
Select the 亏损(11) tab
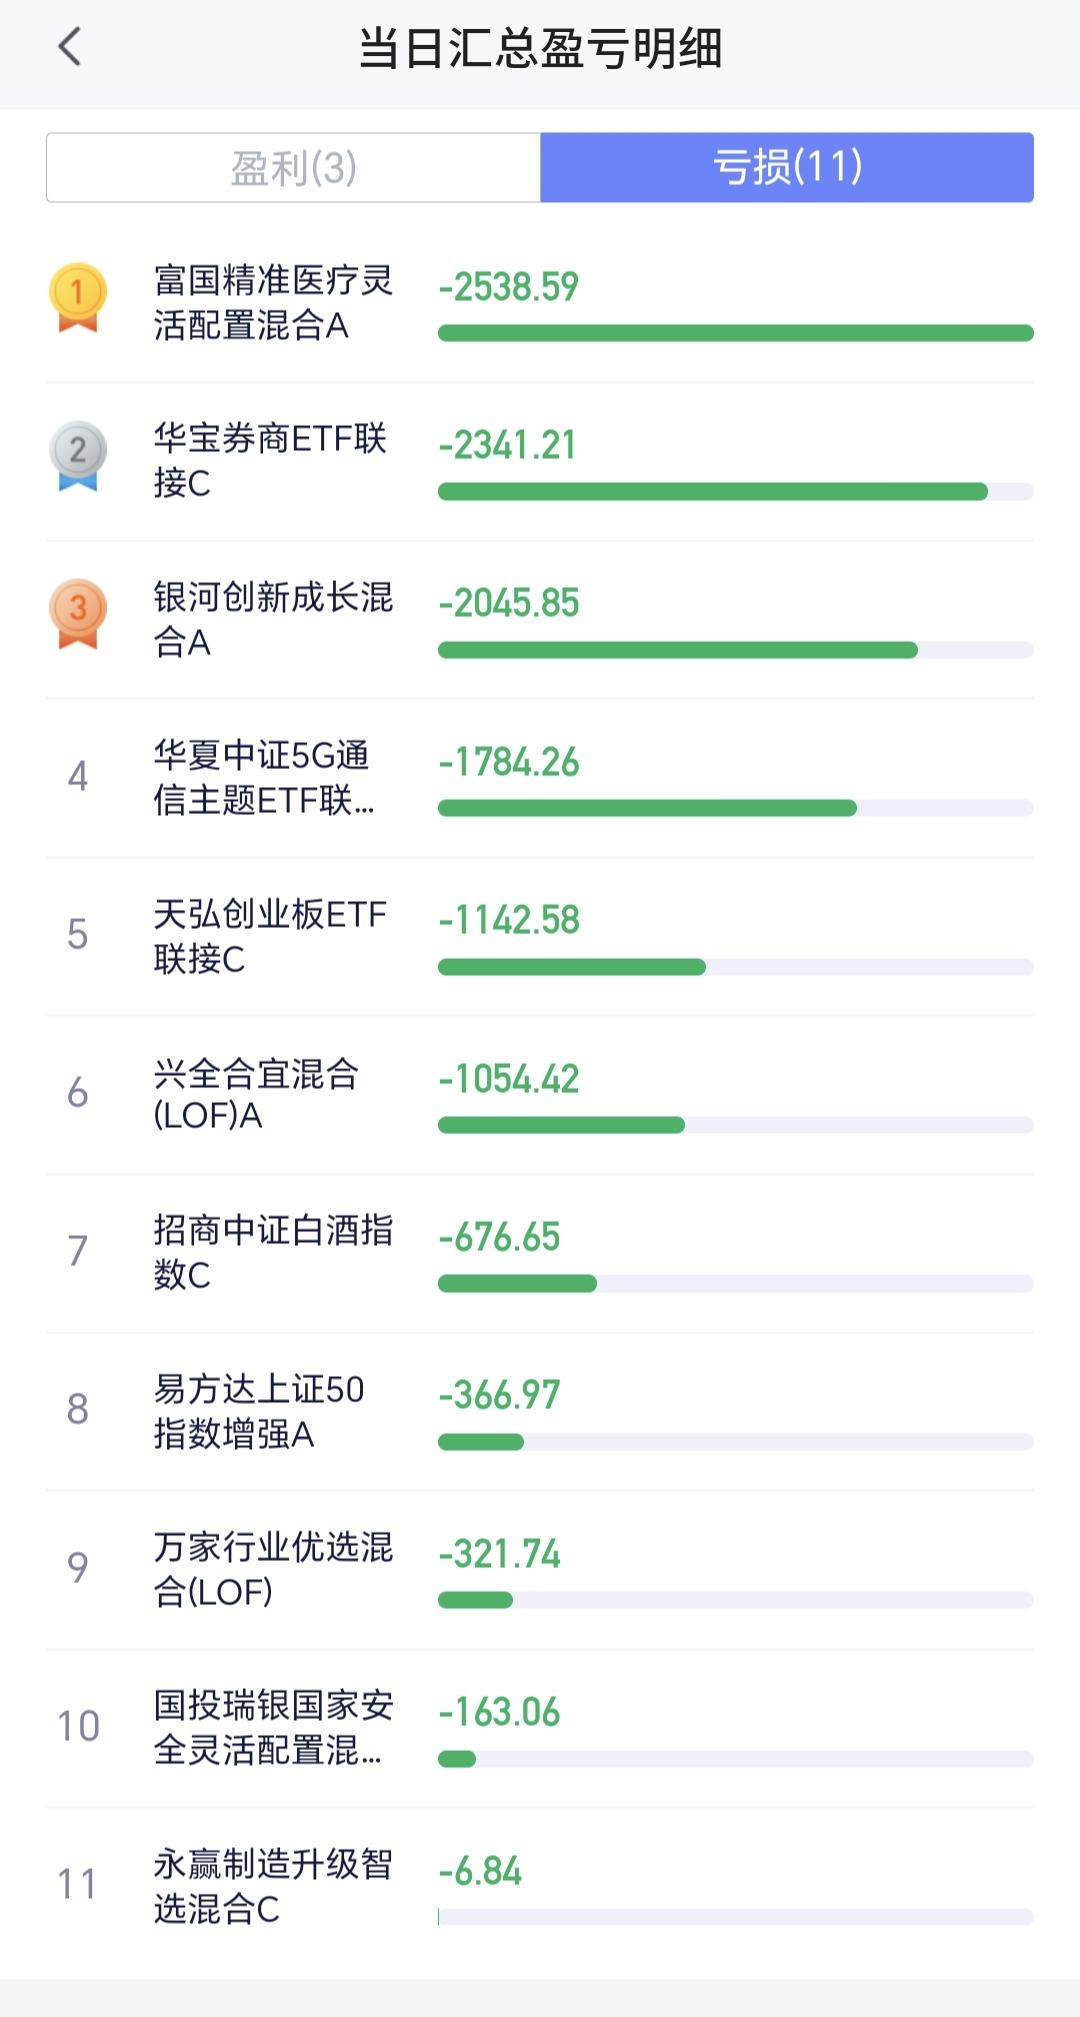coord(787,168)
